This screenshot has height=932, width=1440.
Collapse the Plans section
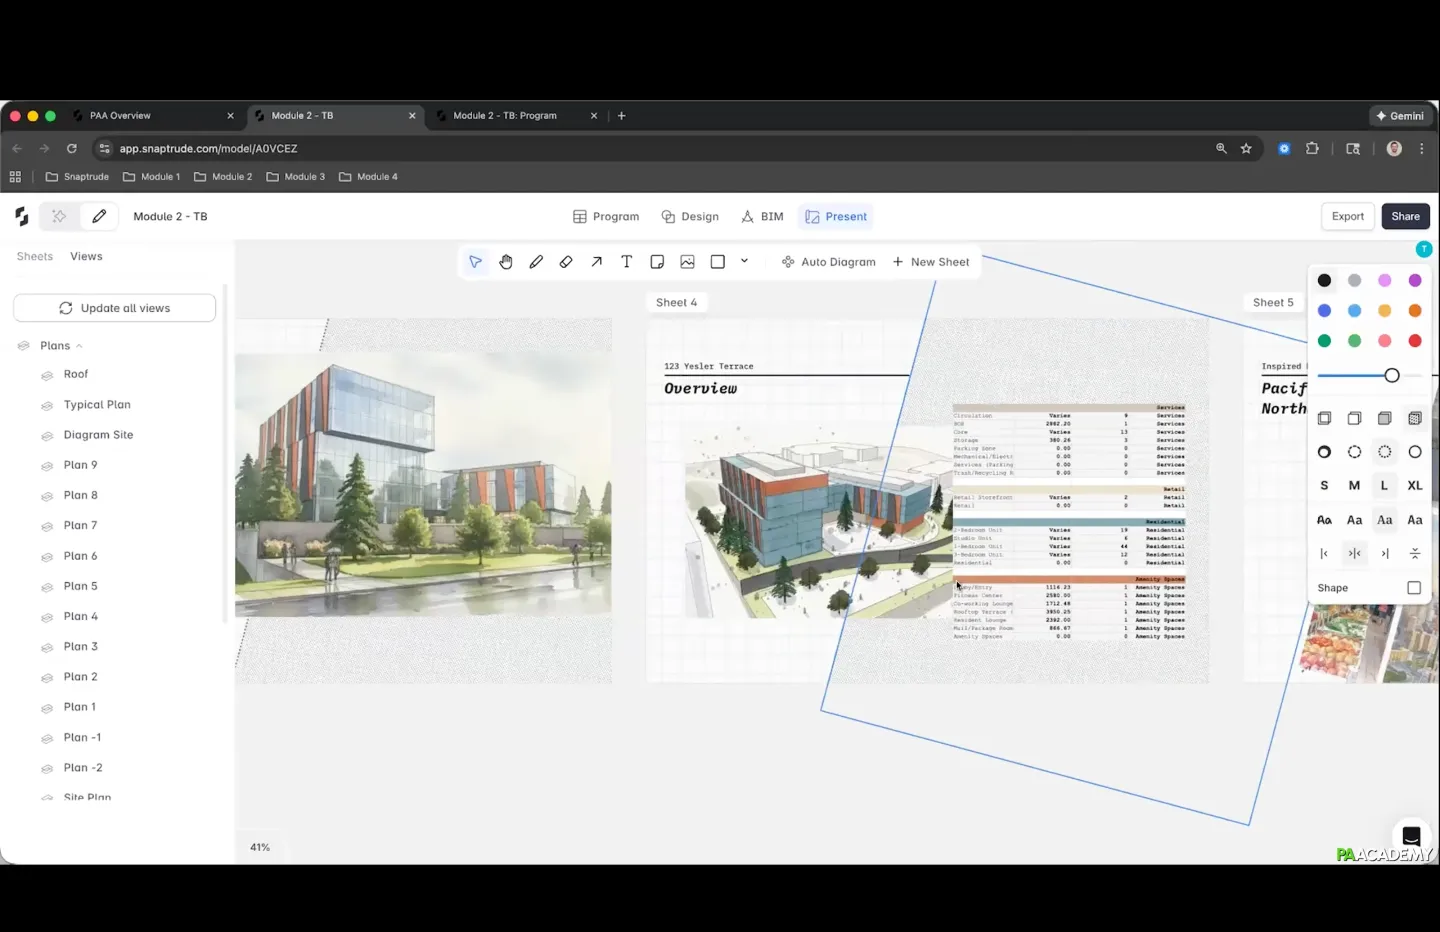tap(79, 346)
